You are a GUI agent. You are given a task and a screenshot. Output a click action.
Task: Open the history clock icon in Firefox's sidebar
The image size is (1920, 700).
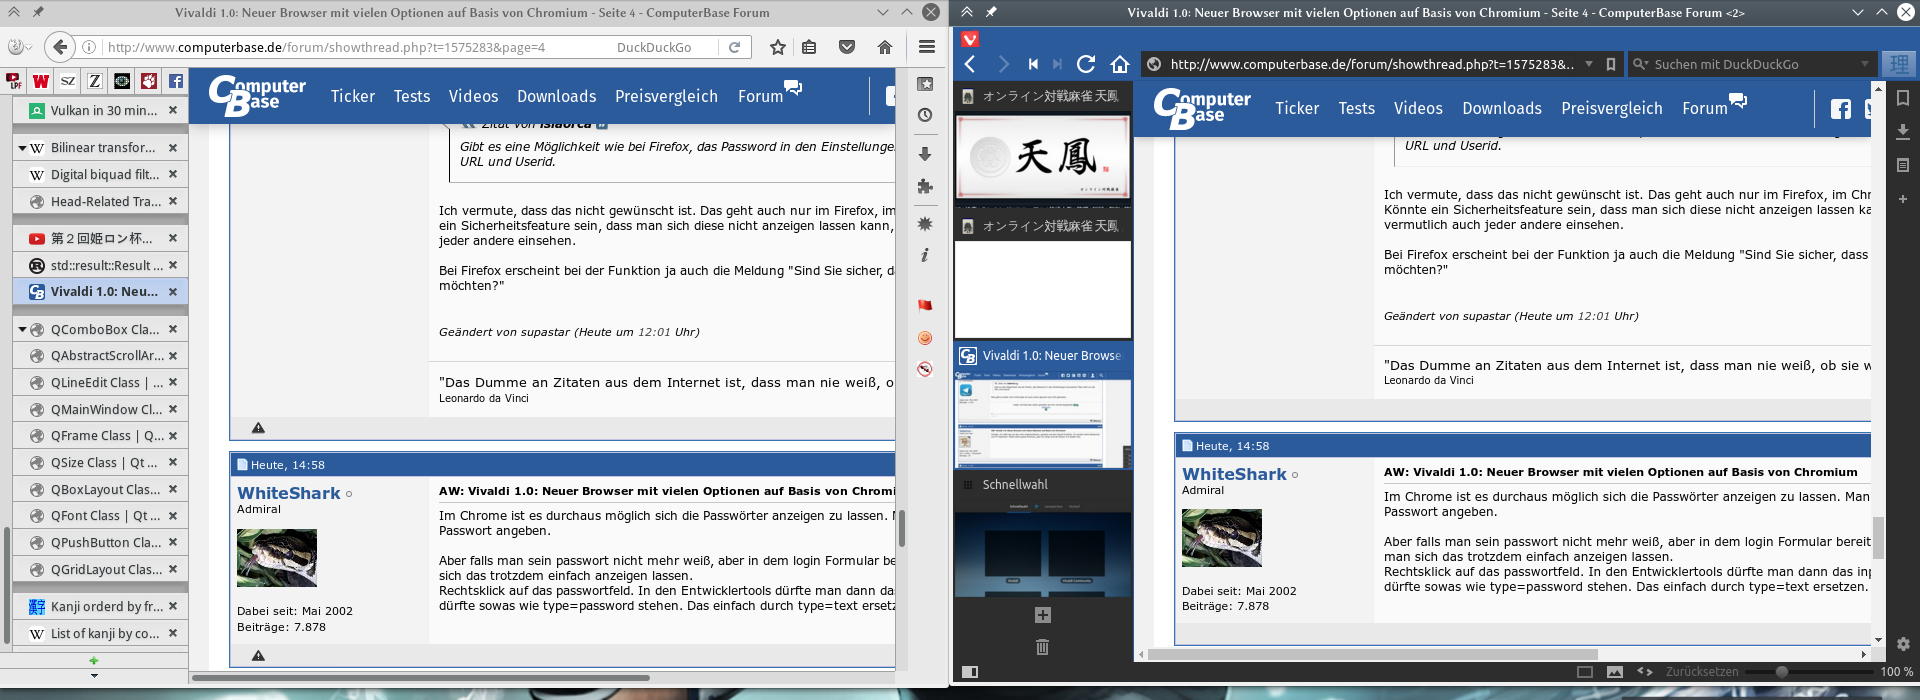tap(925, 115)
